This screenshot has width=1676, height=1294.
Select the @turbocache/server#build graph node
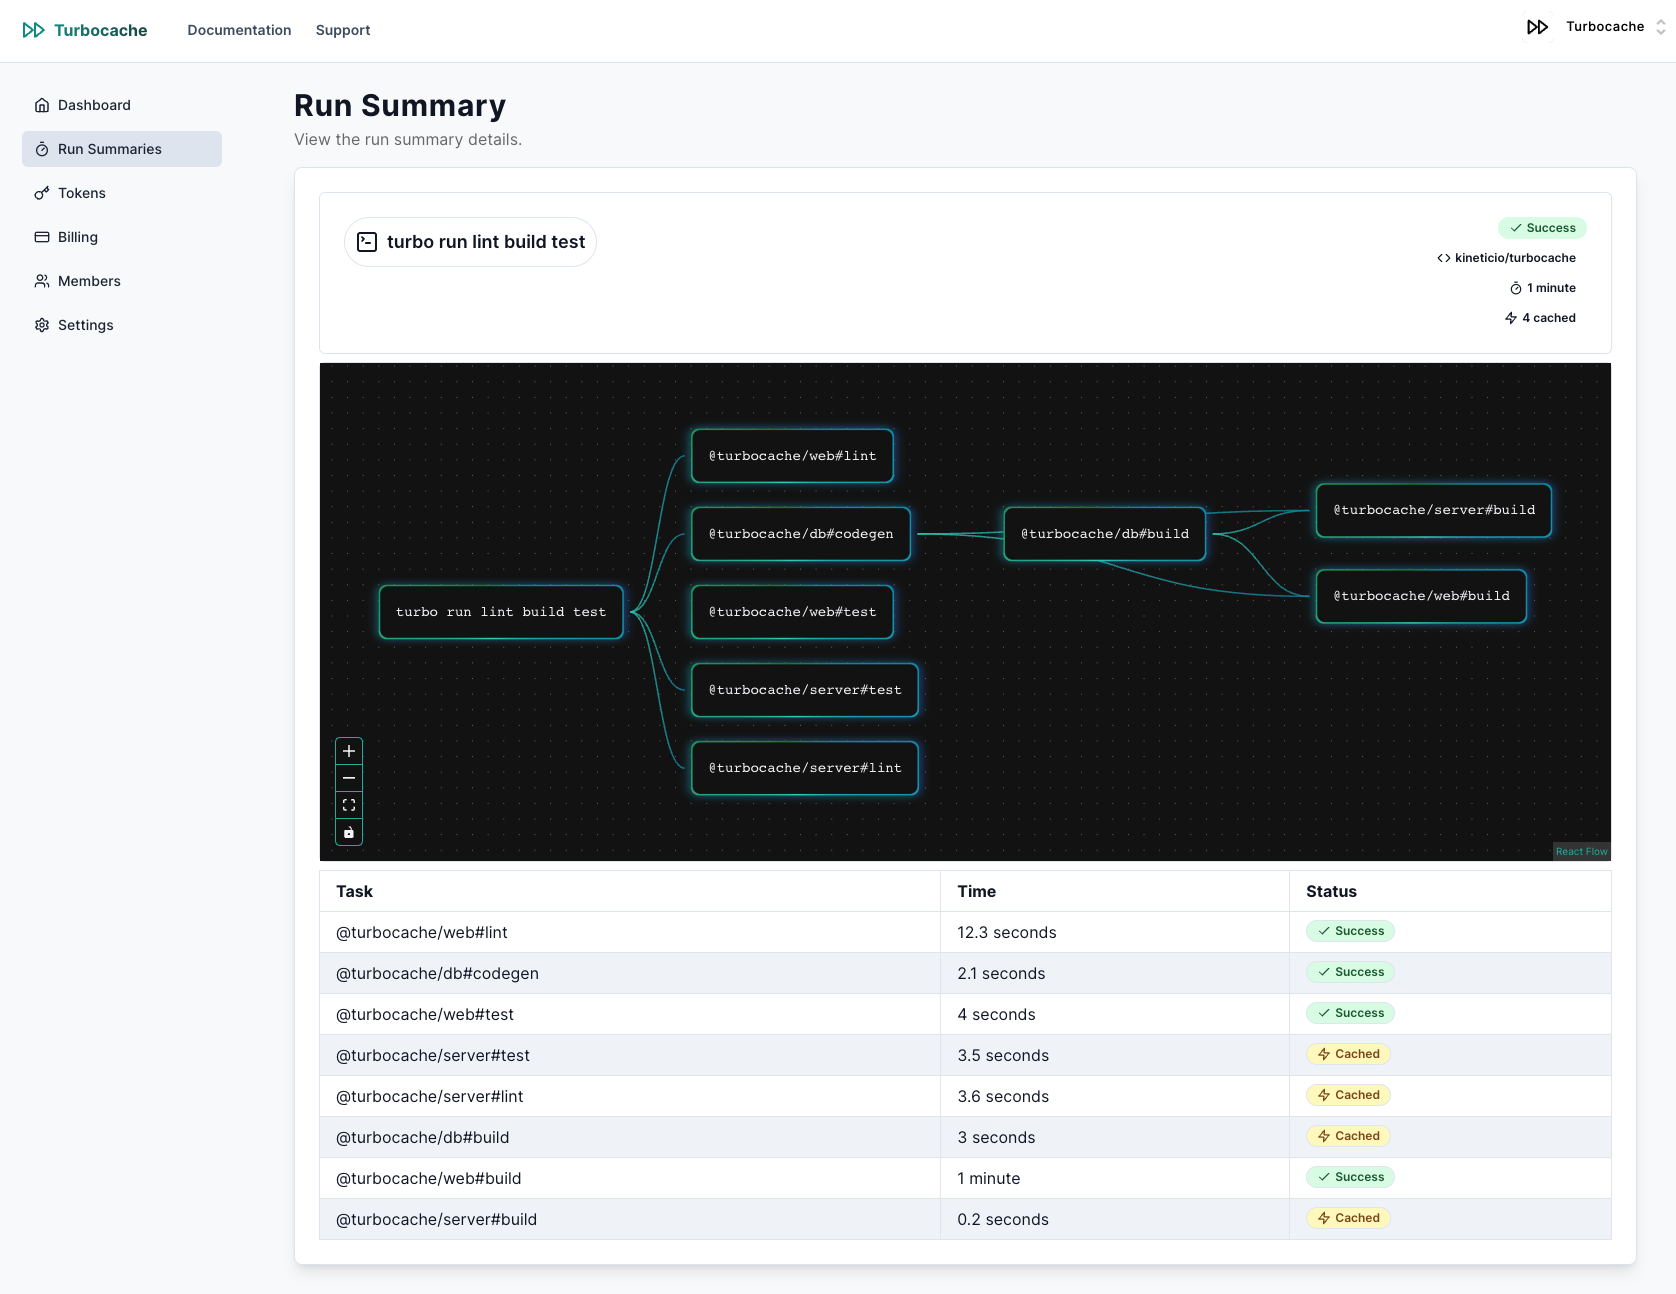tap(1434, 510)
